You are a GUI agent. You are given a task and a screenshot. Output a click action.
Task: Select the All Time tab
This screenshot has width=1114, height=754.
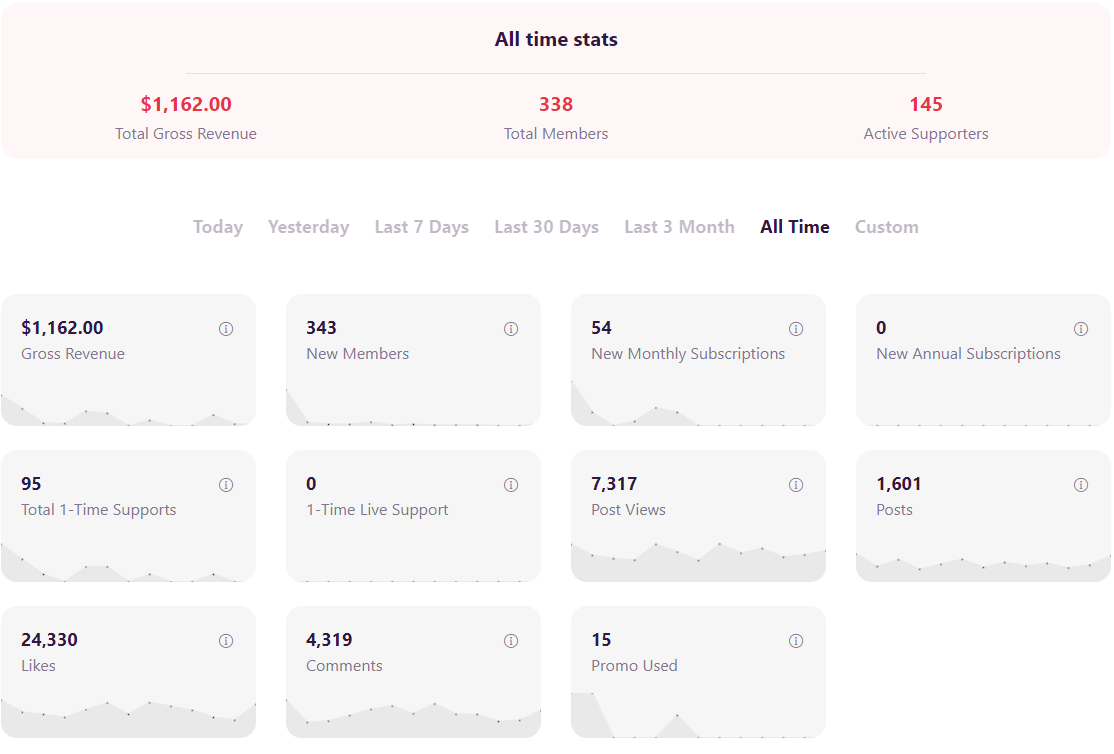tap(794, 227)
